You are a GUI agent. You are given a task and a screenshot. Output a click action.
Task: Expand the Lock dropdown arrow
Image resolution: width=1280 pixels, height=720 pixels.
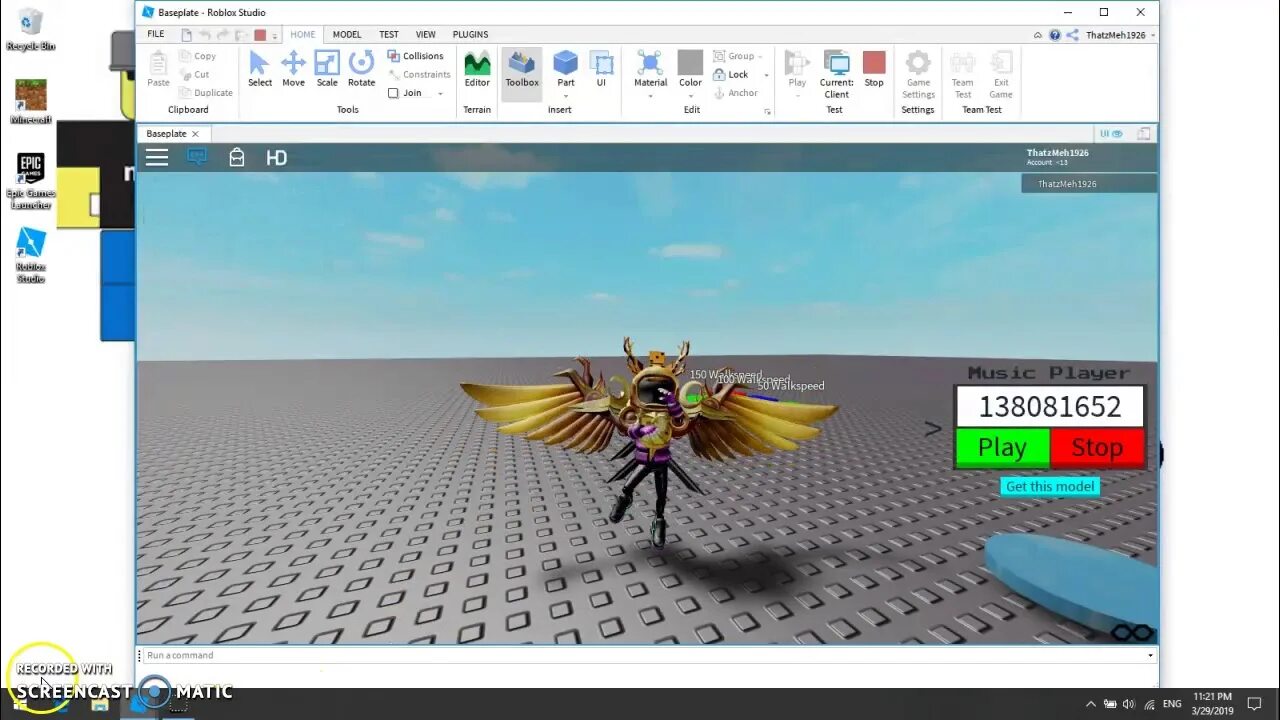tap(767, 75)
